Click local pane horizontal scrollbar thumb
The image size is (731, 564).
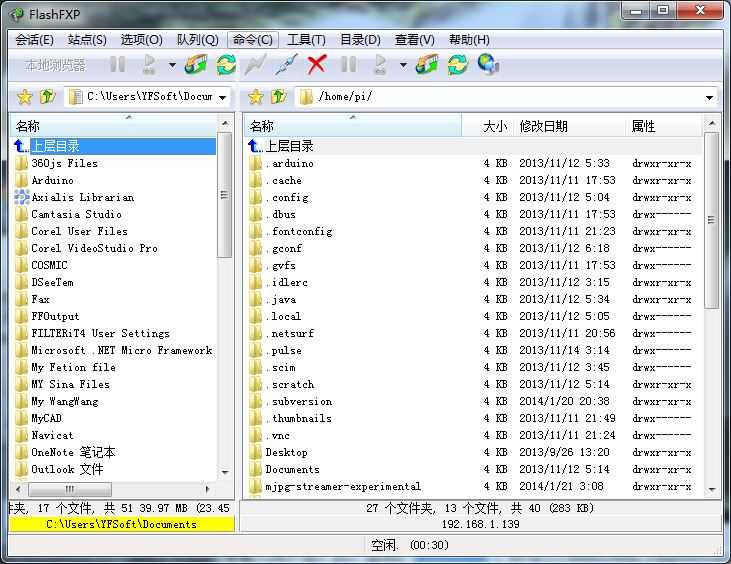pos(70,489)
